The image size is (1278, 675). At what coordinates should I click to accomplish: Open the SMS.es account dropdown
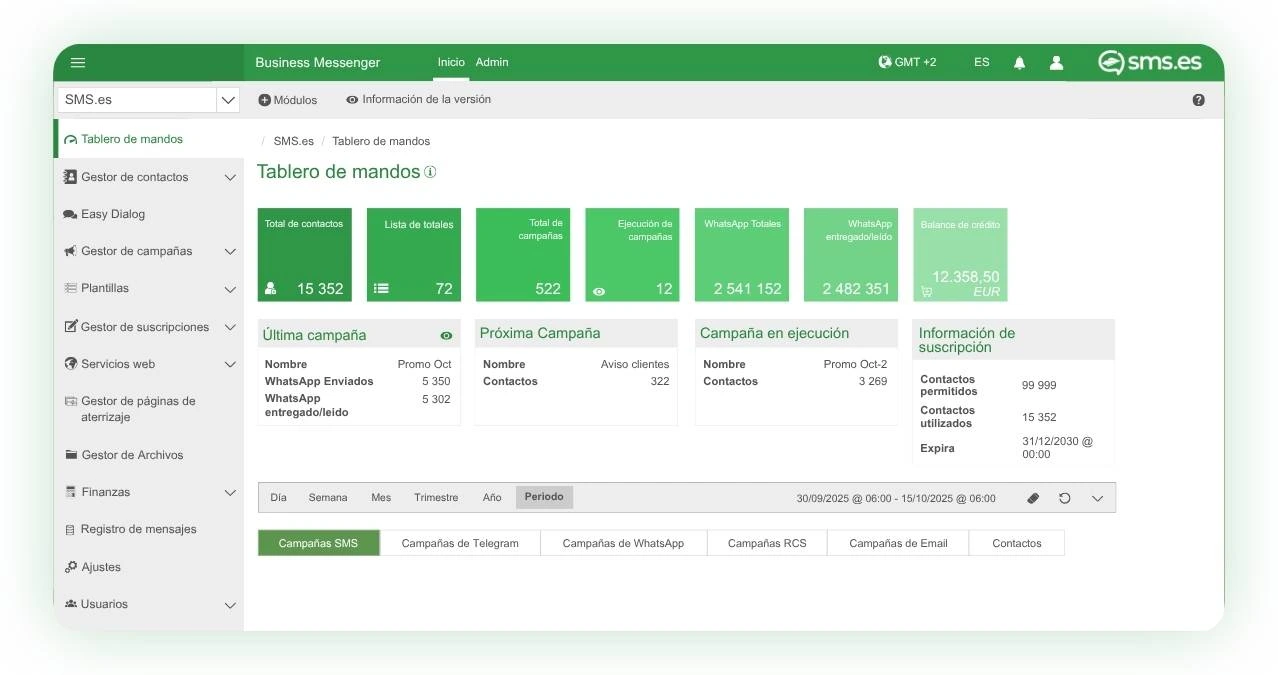229,100
